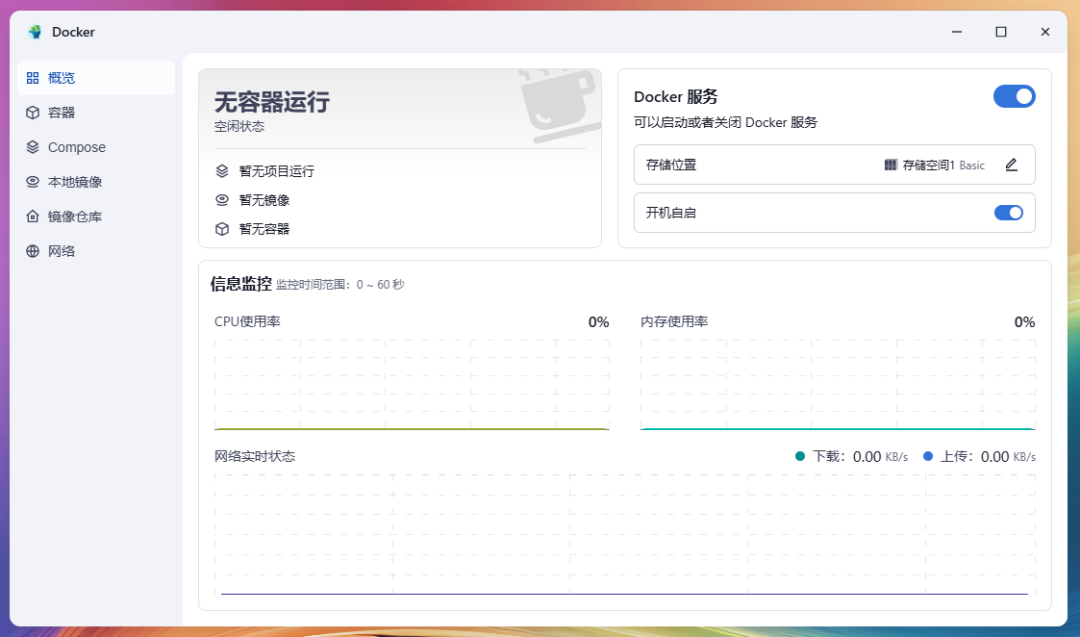Viewport: 1080px width, 637px height.
Task: Click the 可以启动或者关闭 Docker 服务 description
Action: [x=725, y=123]
